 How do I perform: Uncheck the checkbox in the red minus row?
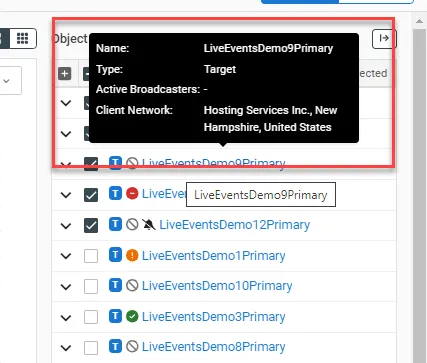pyautogui.click(x=91, y=195)
